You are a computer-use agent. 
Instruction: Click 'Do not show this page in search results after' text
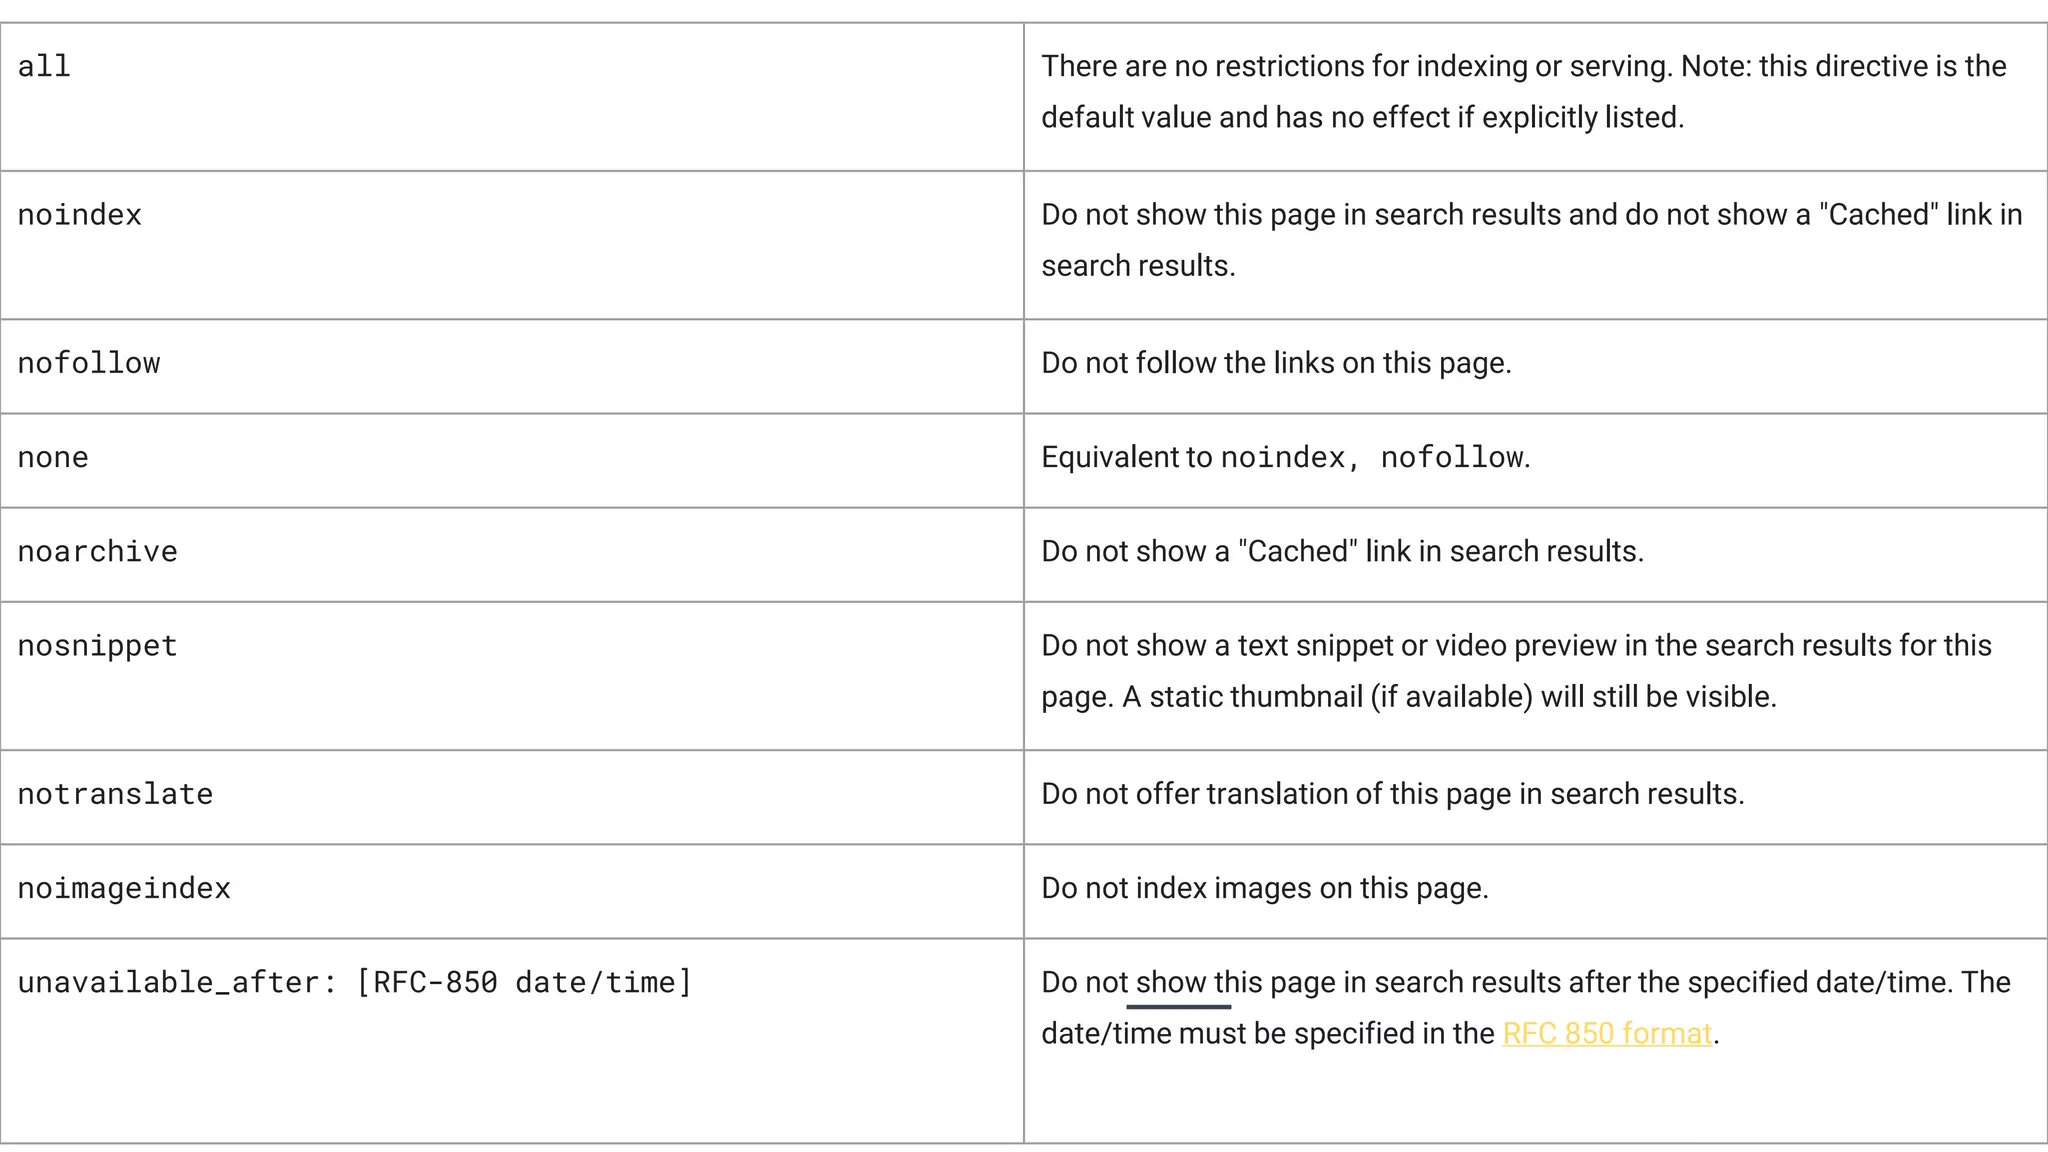1526,1007
